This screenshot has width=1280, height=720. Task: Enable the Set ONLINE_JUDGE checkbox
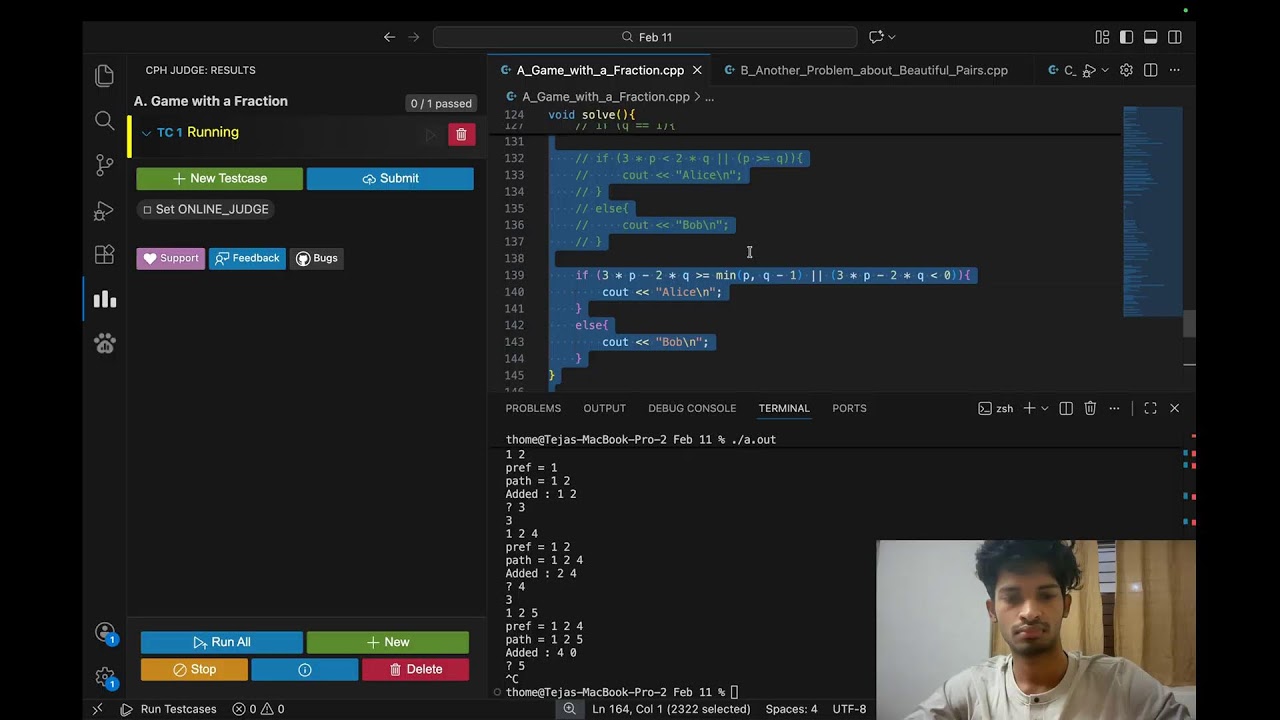coord(147,209)
